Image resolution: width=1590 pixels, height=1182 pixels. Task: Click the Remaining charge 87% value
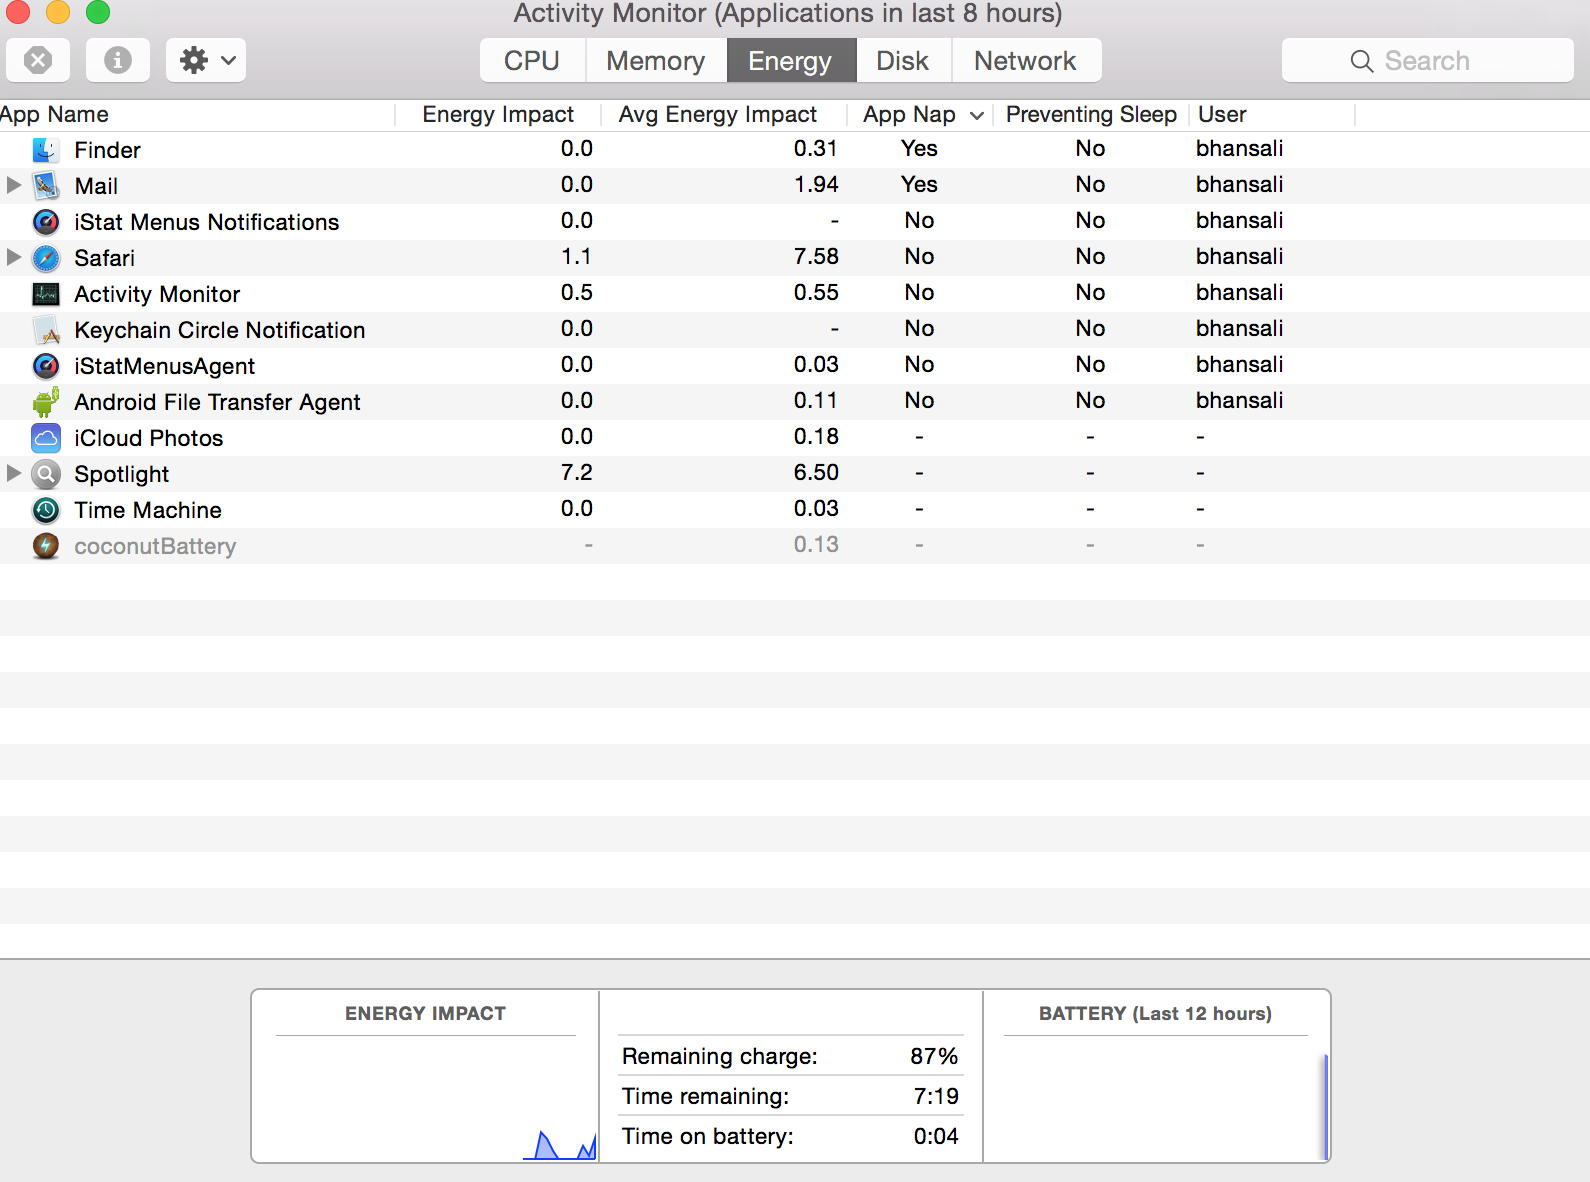coord(934,1056)
